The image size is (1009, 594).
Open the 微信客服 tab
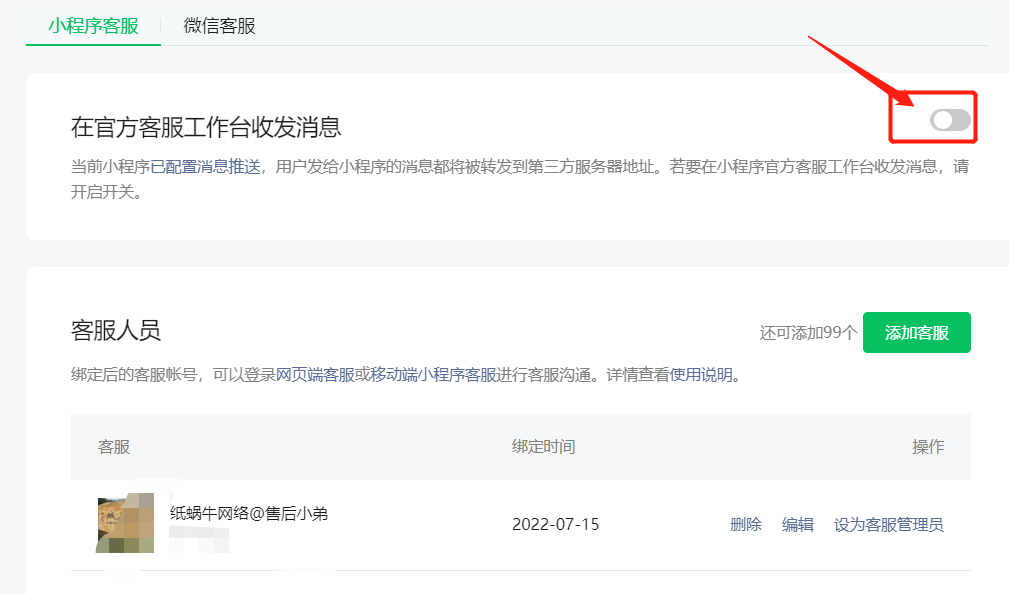tap(219, 26)
